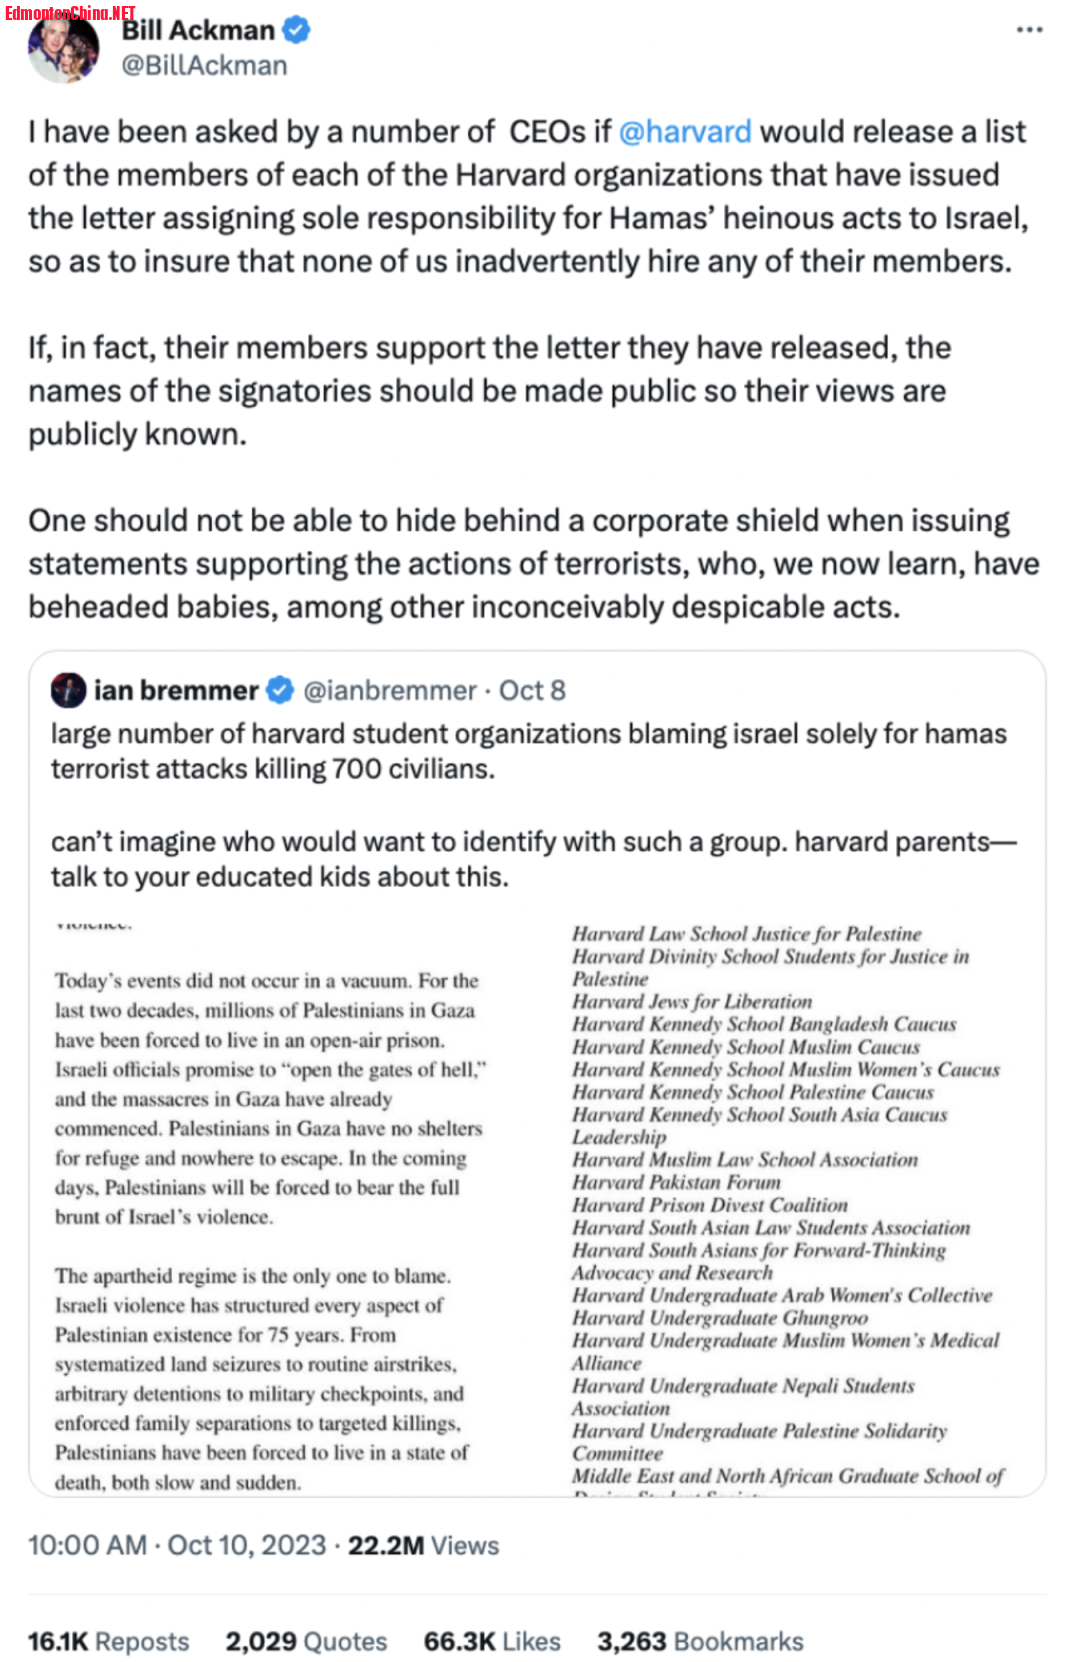1080x1662 pixels.
Task: Click the 10:00 AM · Oct 10, 2023 timestamp
Action: tap(177, 1545)
